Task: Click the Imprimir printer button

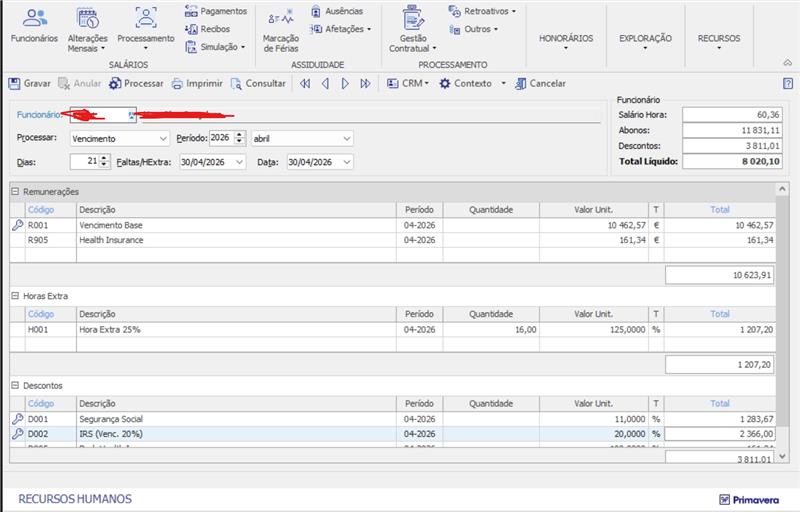Action: point(197,84)
